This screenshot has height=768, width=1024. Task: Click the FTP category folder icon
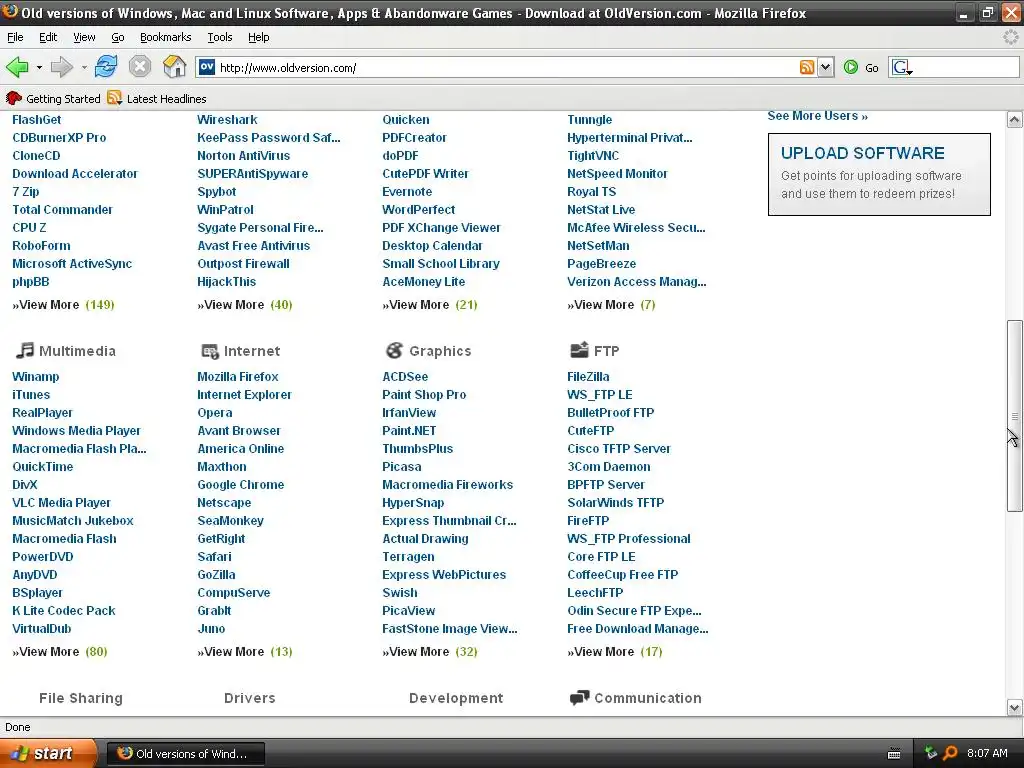pyautogui.click(x=579, y=350)
